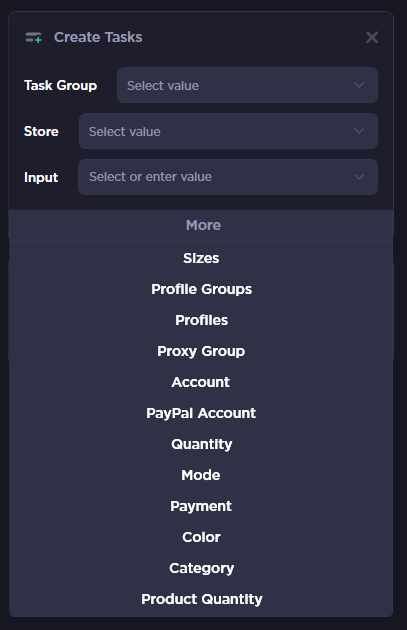The image size is (407, 630).
Task: Pick the Color option
Action: [x=201, y=537]
